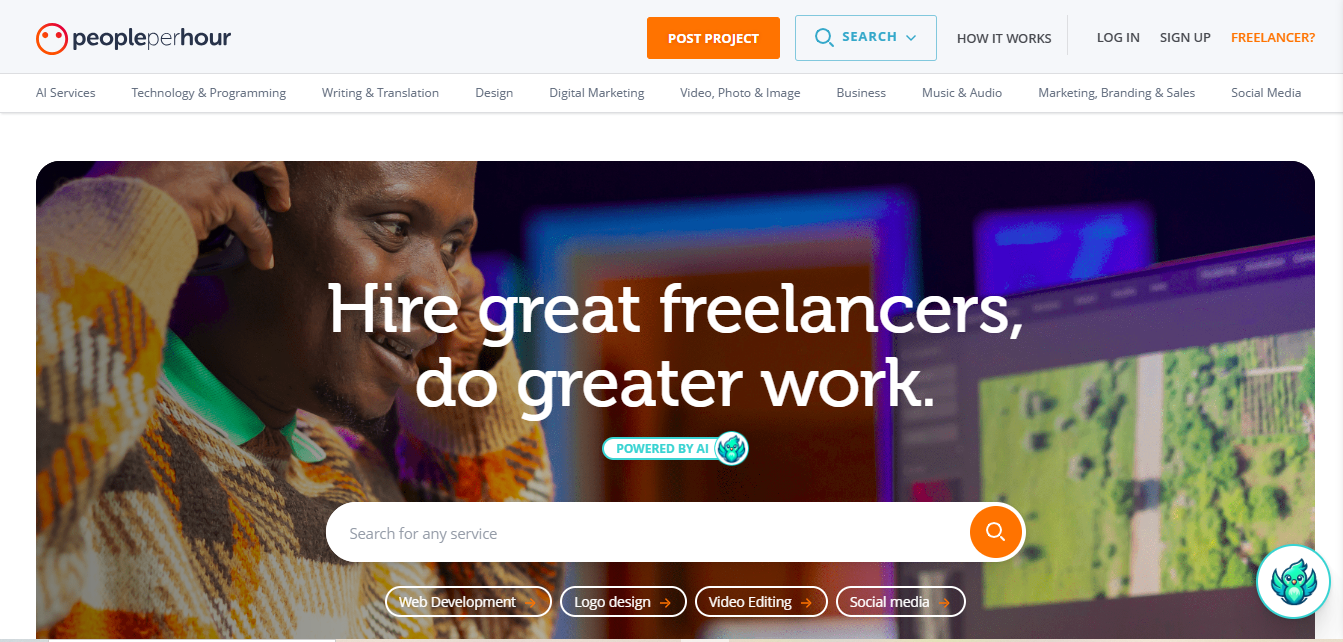Click arrow on Social media chip
1343x642 pixels.
click(944, 602)
